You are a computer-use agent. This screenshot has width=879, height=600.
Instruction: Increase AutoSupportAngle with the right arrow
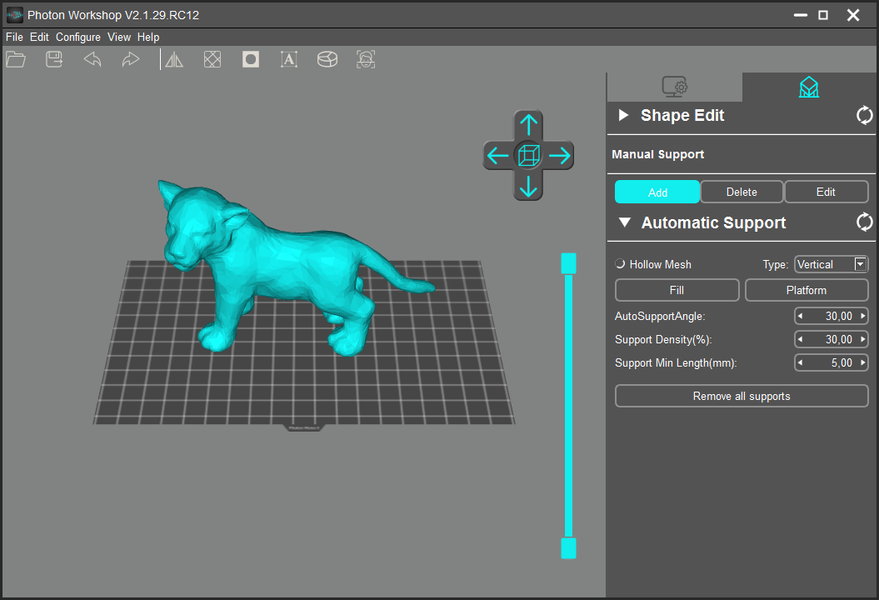click(862, 316)
